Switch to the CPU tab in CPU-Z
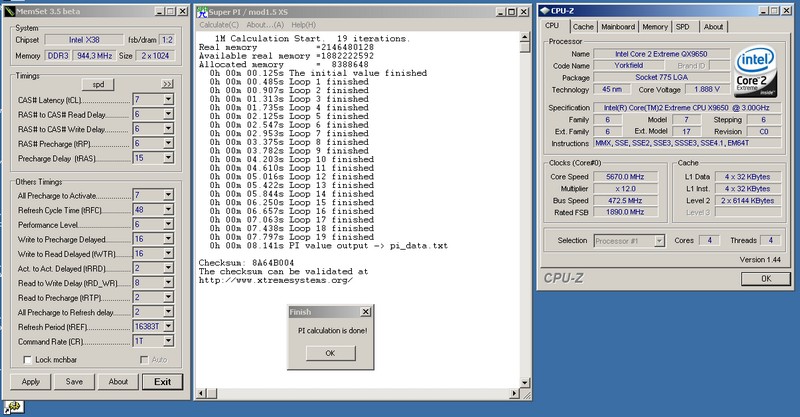Viewport: 800px width, 417px height. click(x=552, y=26)
